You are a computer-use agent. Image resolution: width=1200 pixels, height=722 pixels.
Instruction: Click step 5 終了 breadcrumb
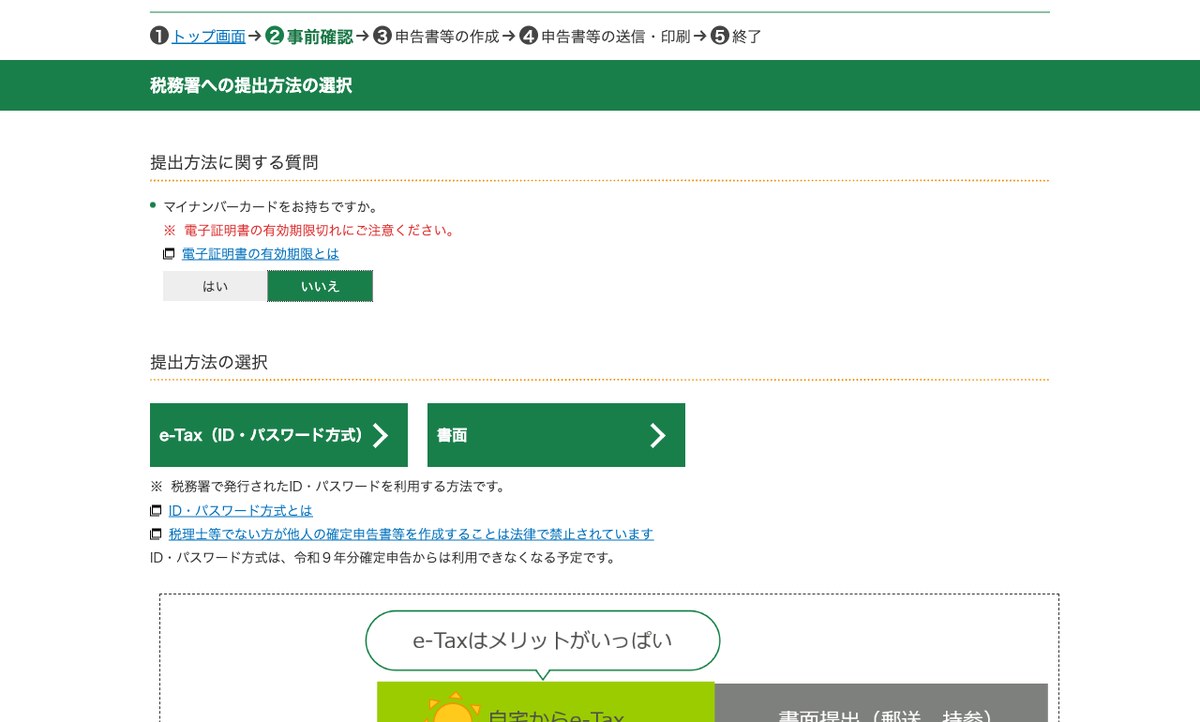point(736,37)
